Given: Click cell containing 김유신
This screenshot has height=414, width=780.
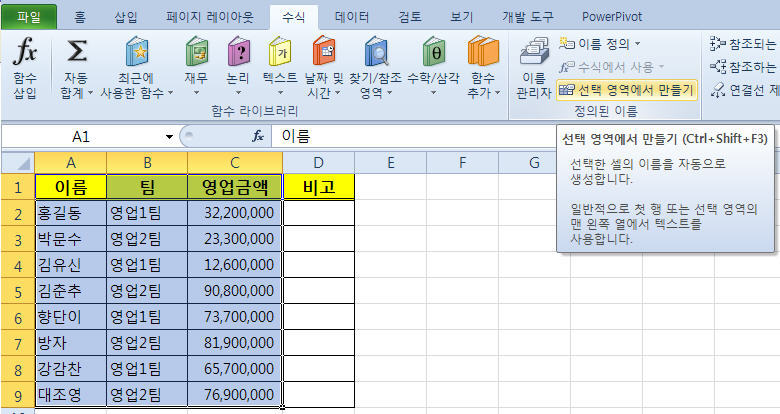Looking at the screenshot, I should coord(71,265).
